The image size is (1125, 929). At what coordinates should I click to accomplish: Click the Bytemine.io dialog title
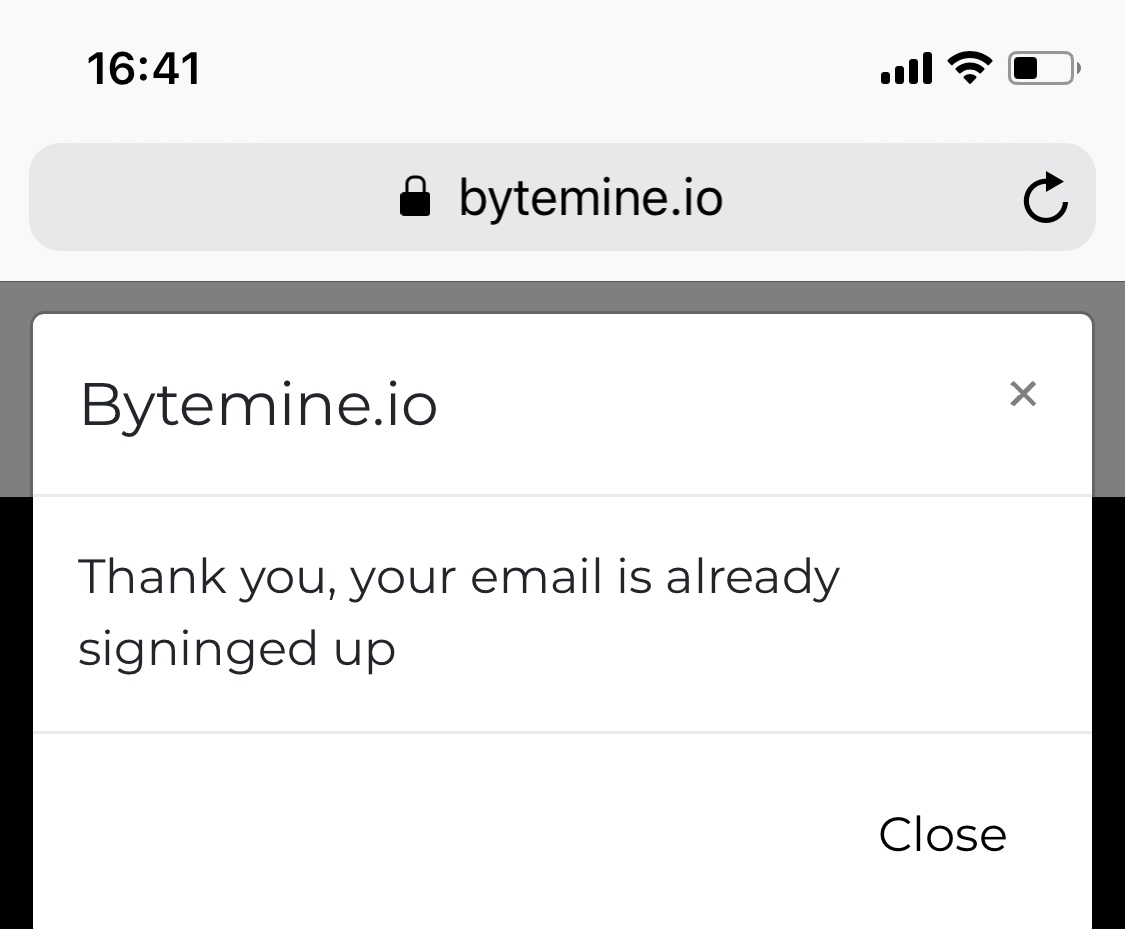pyautogui.click(x=259, y=405)
